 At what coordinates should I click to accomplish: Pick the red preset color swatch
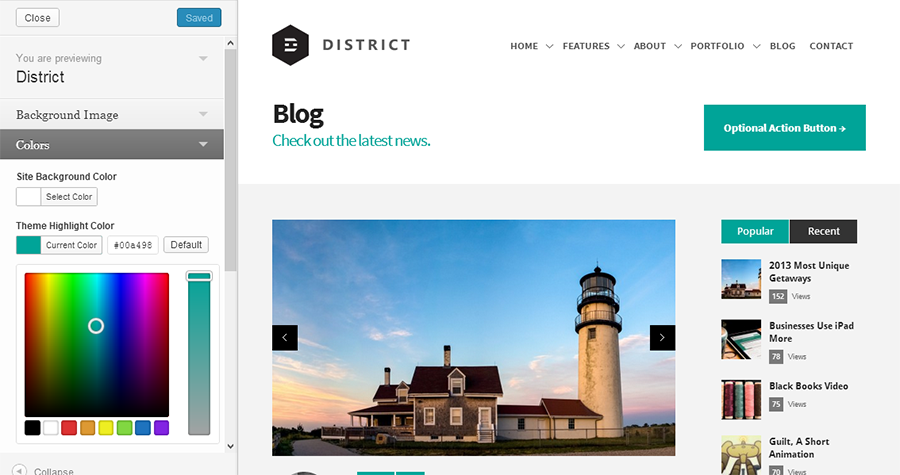[69, 428]
